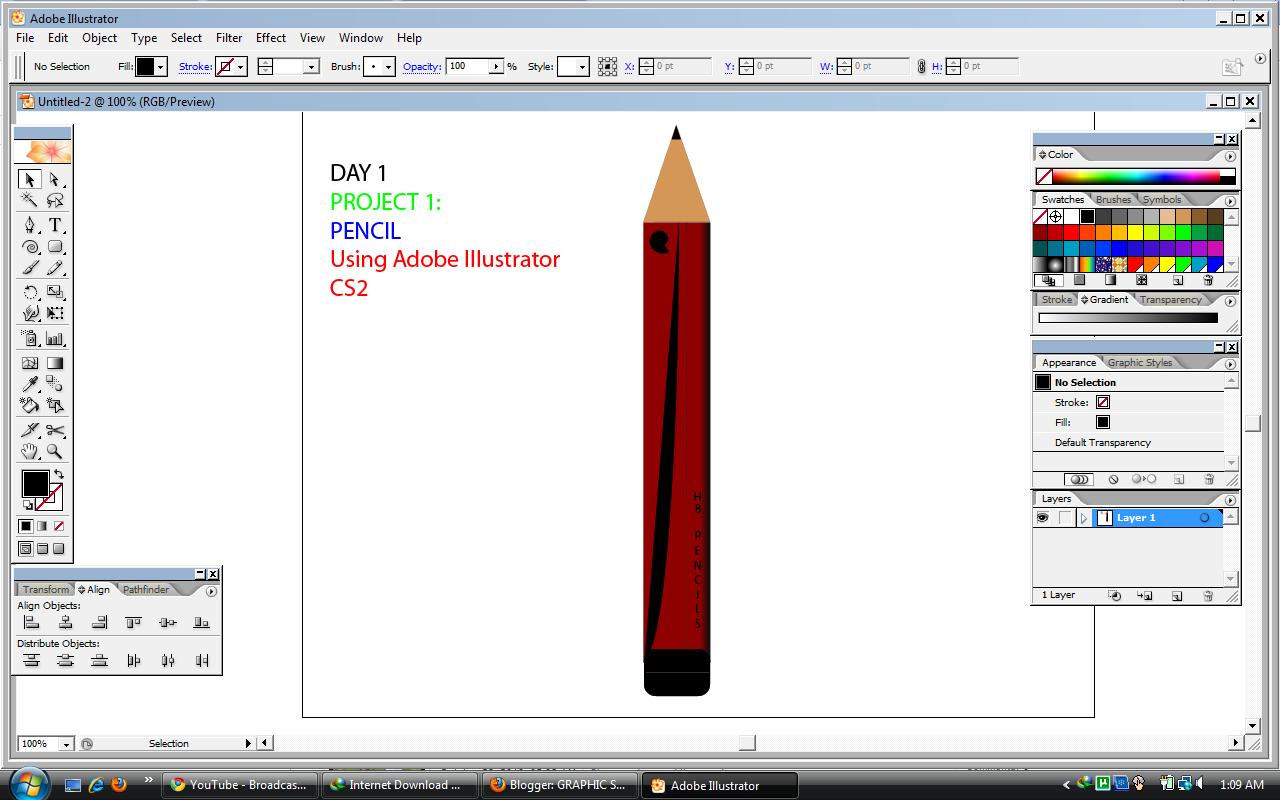Click the Horizontal Align Left icon

coord(31,622)
